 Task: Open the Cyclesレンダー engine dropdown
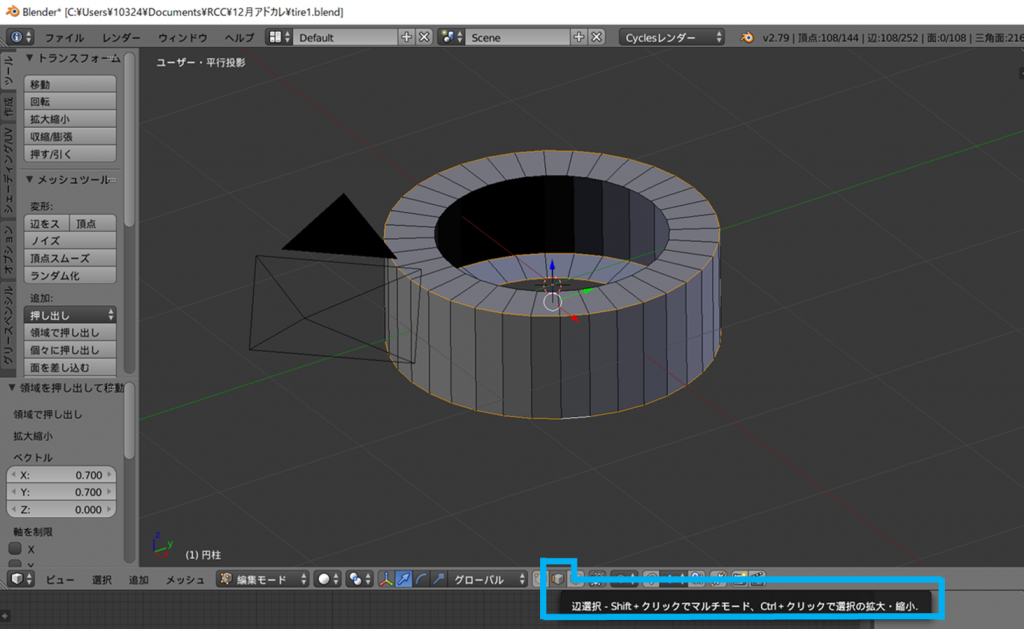(x=672, y=37)
